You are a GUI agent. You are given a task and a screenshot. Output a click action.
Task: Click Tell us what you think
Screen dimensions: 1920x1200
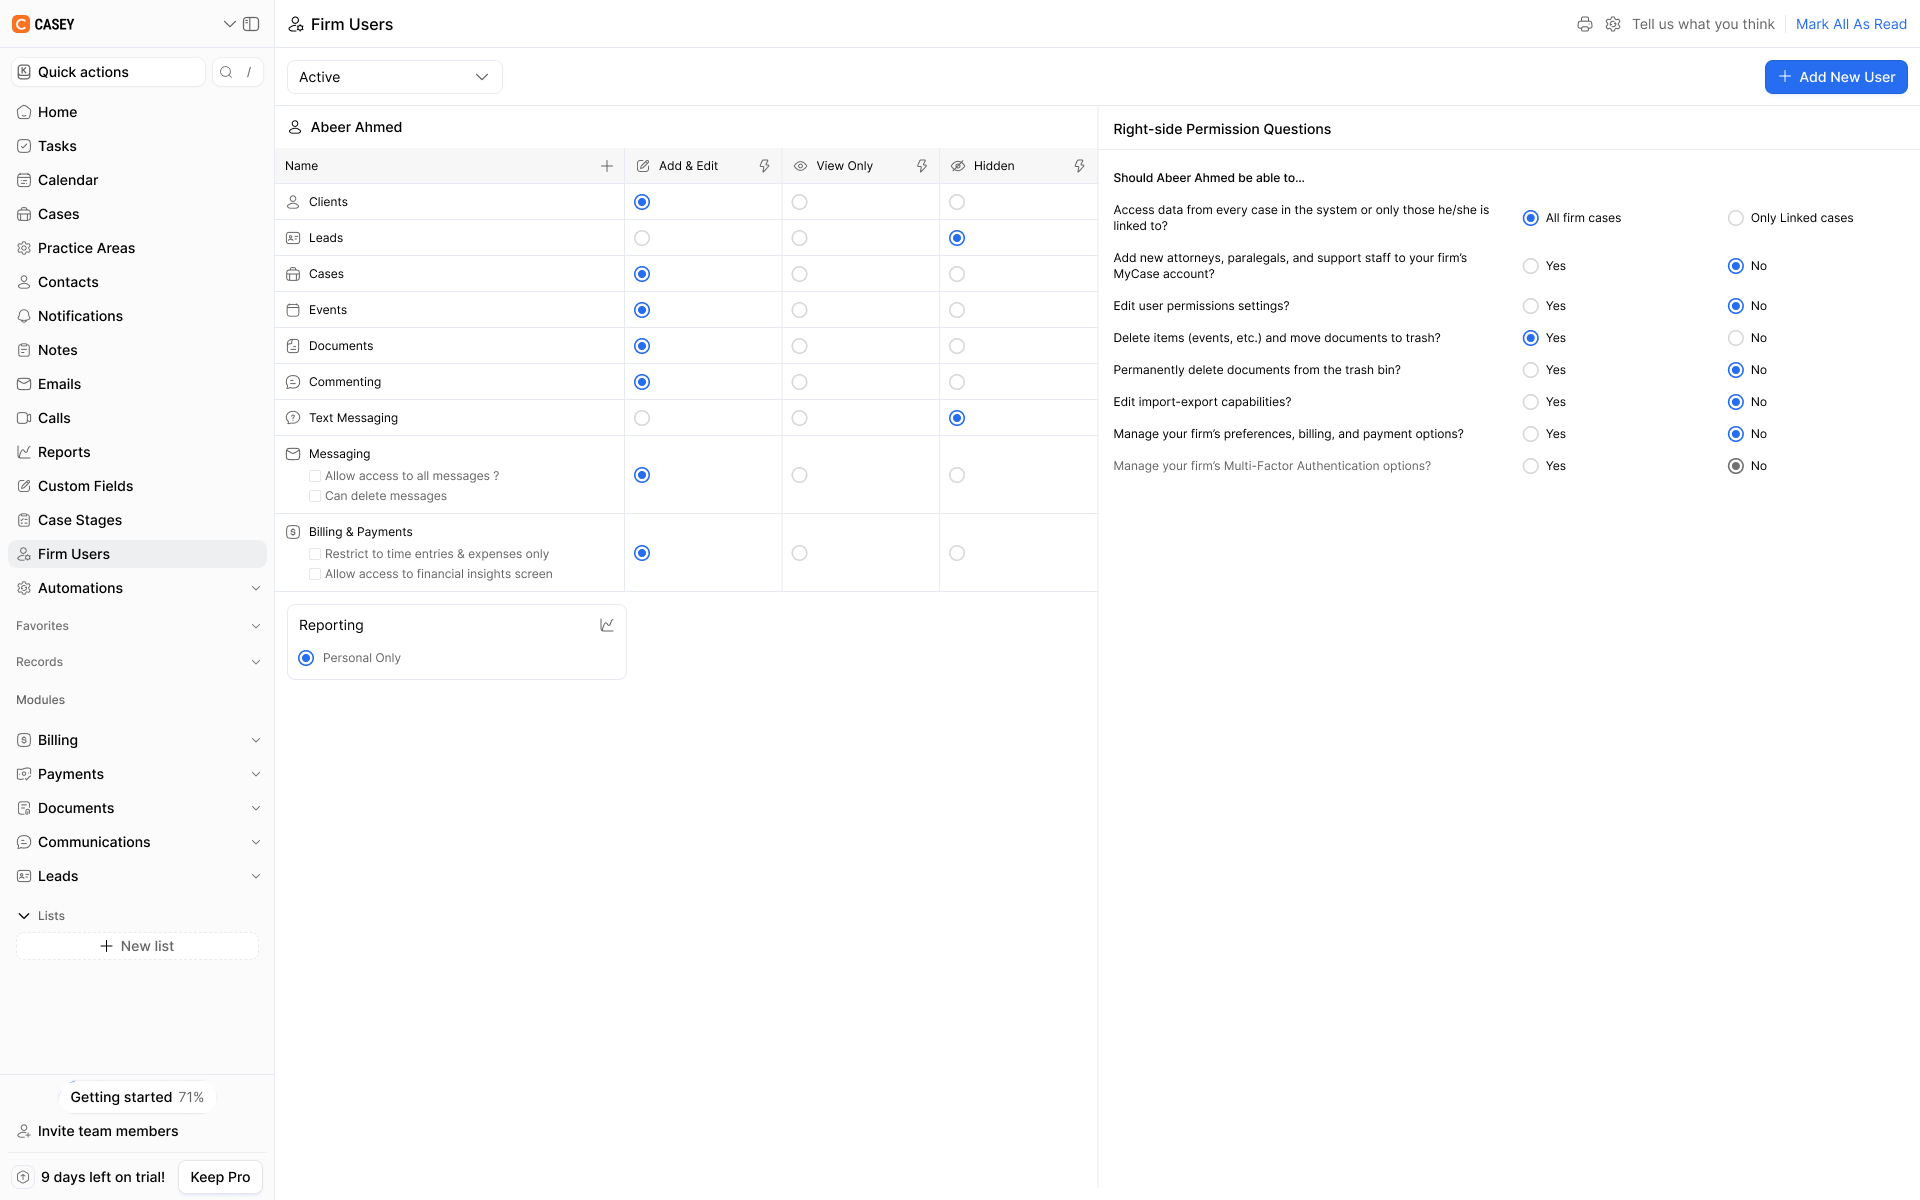click(x=1703, y=24)
